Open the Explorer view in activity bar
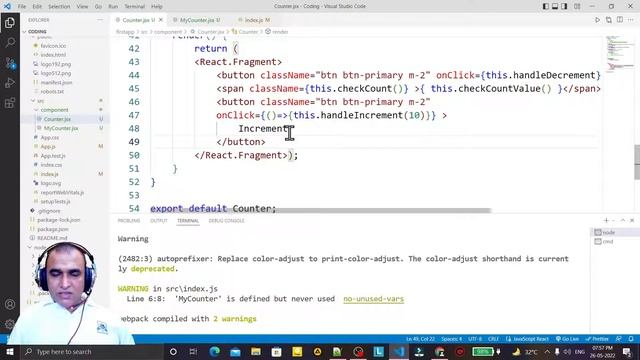Screen dimensions: 640x360 pyautogui.click(x=10, y=22)
